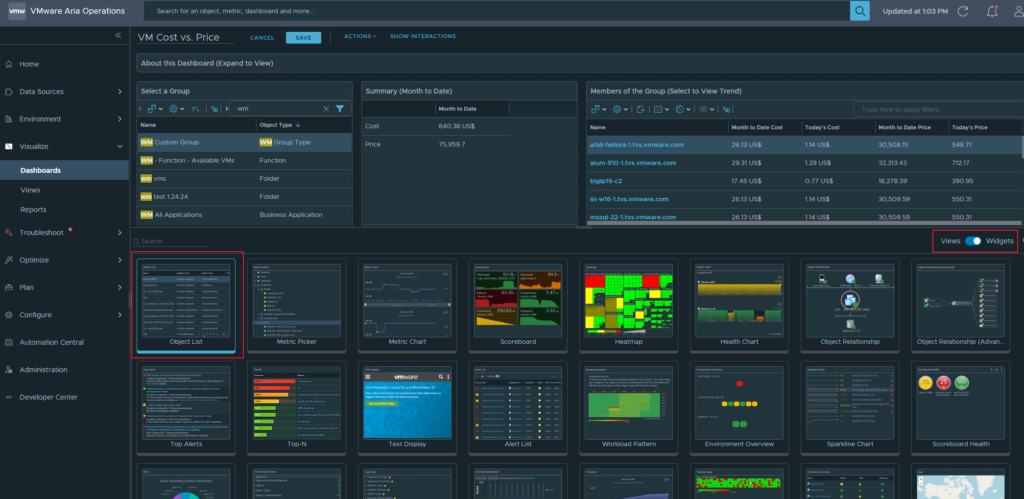Open the gear dropdown in Members of the Group toolbar
Image resolution: width=1024 pixels, height=499 pixels.
[x=620, y=109]
